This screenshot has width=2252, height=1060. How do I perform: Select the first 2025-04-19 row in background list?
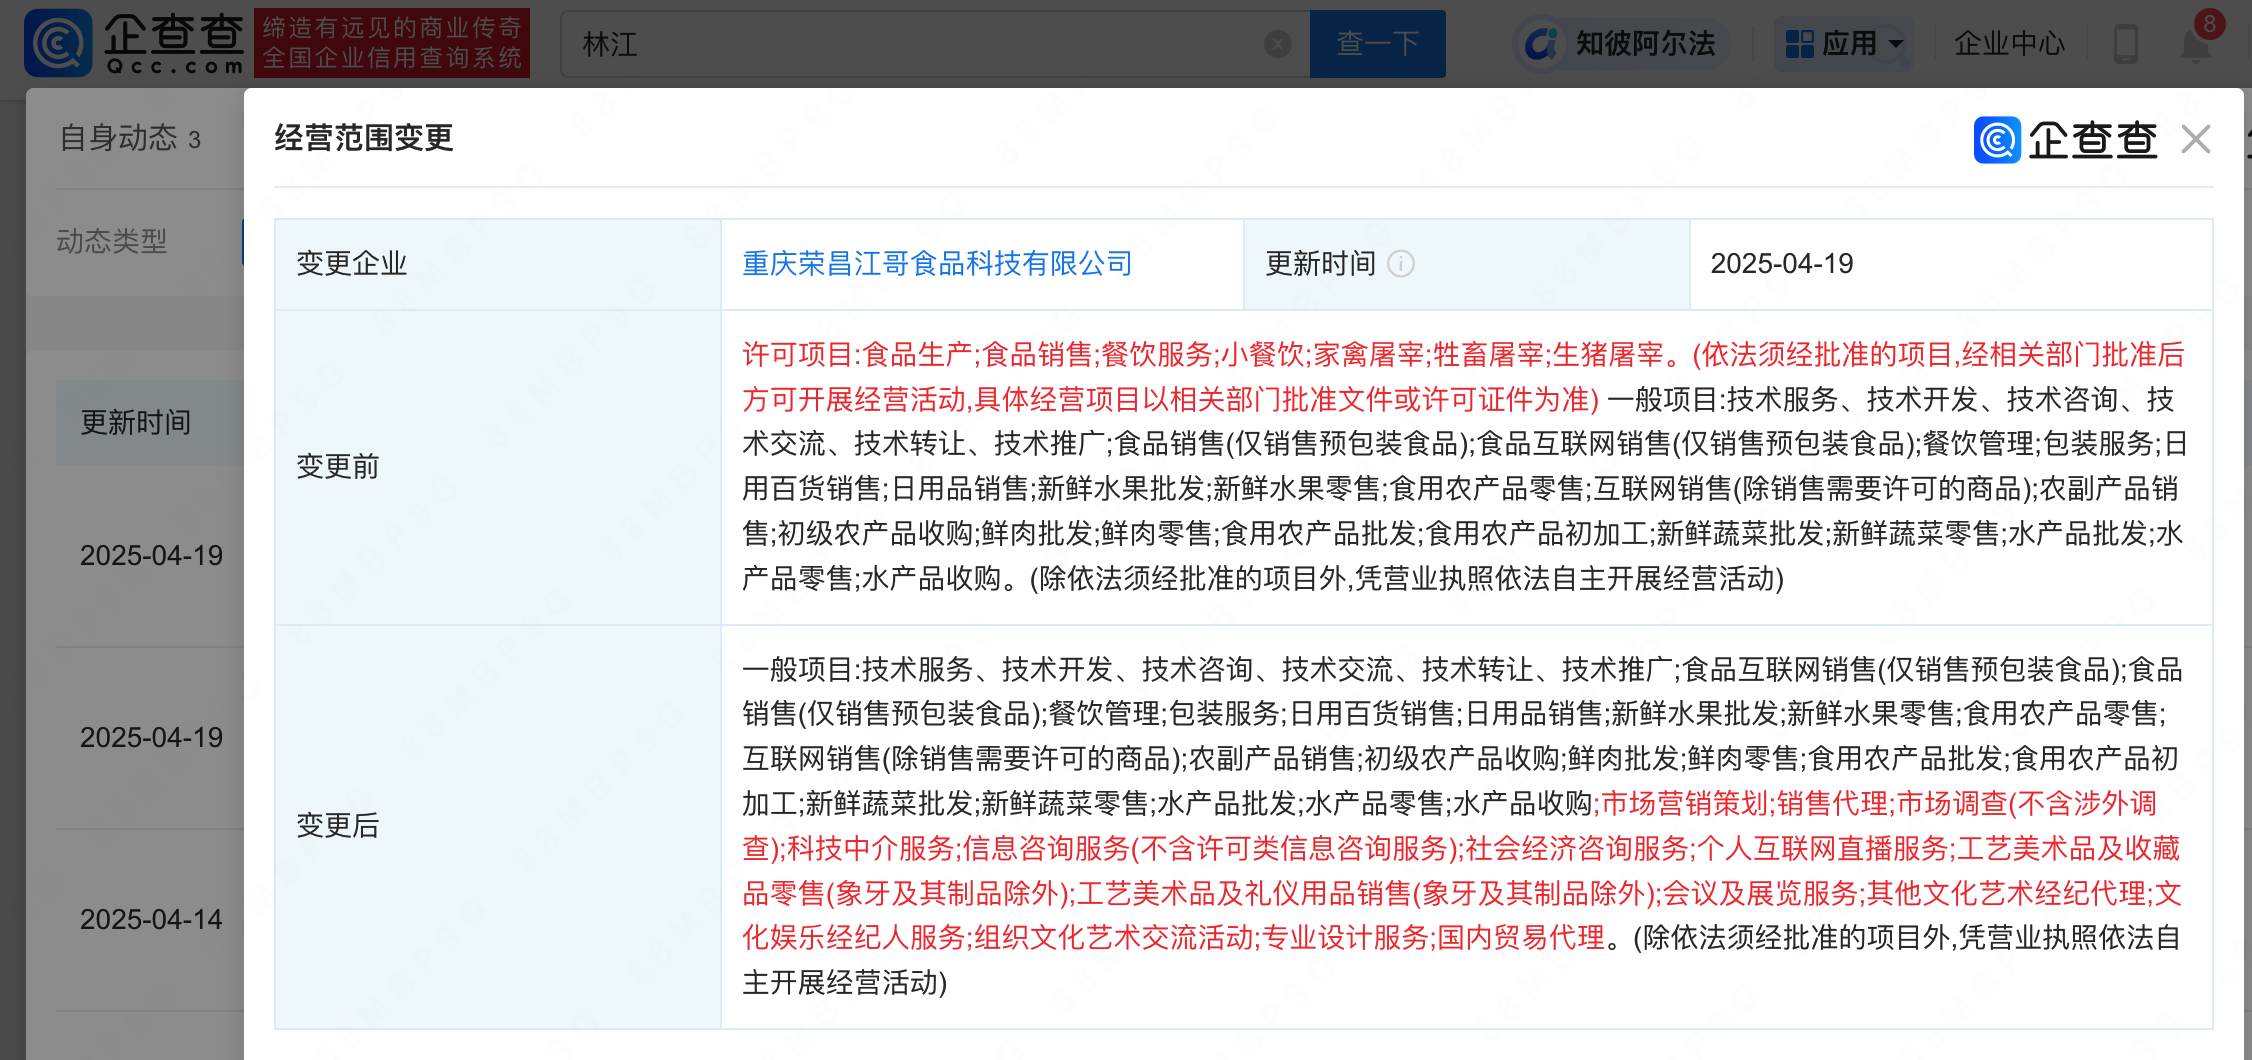(x=151, y=556)
